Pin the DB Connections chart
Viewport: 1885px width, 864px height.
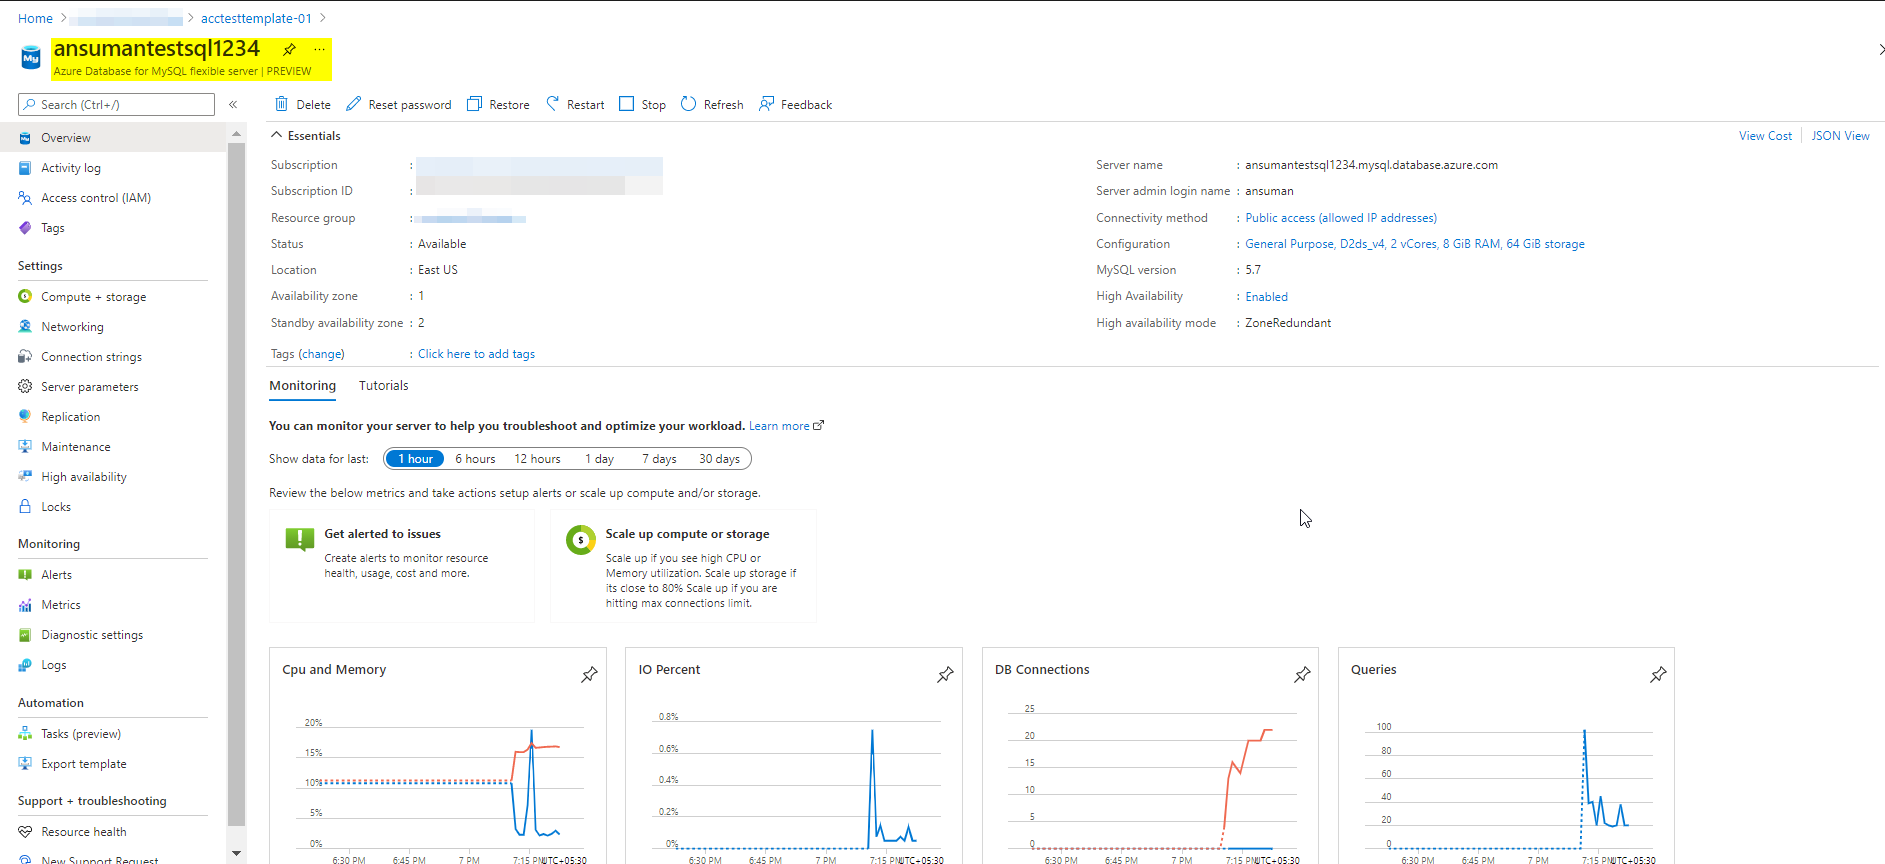click(1302, 675)
